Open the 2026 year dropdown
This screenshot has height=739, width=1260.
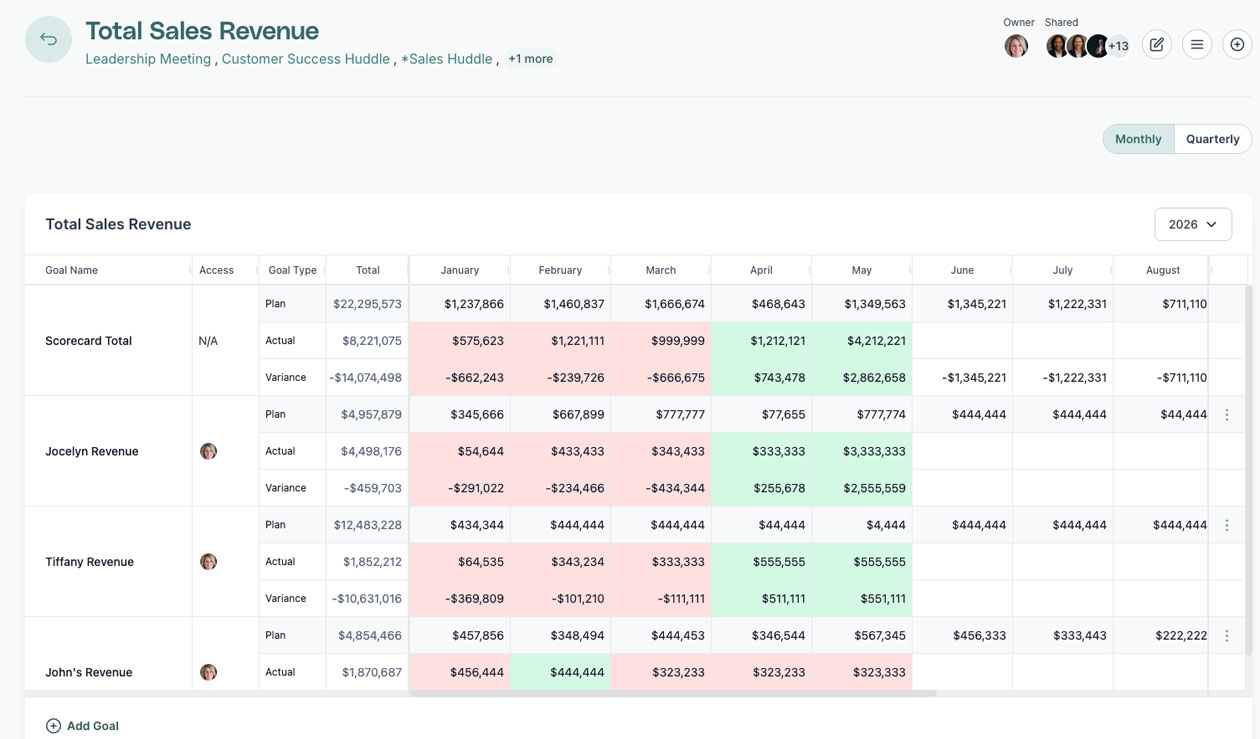[1193, 224]
